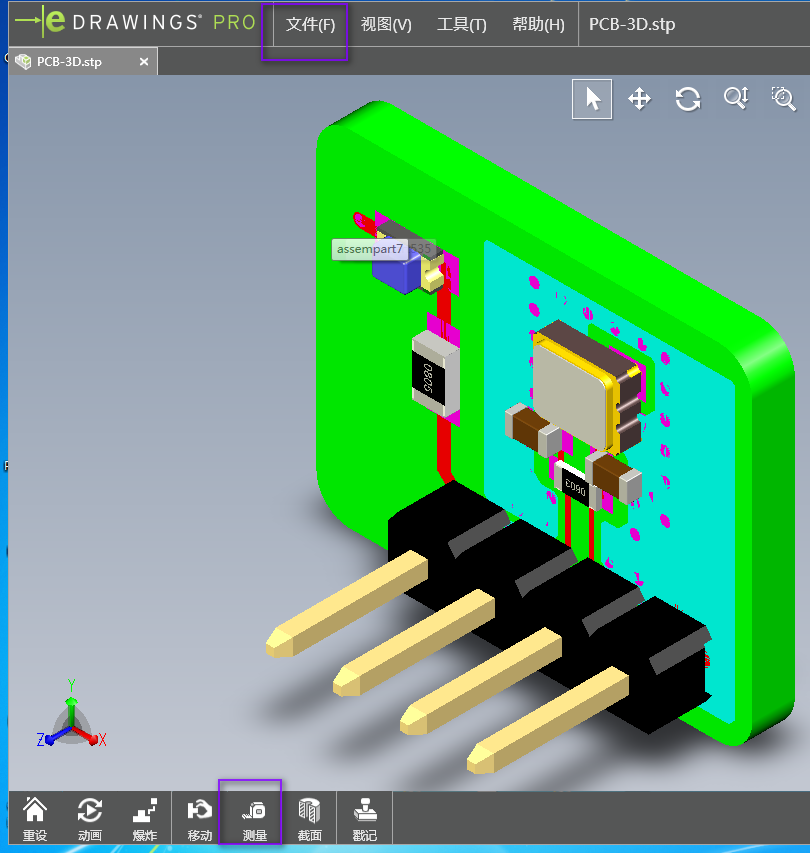This screenshot has height=853, width=810.
Task: Select the Zoom tool
Action: point(735,98)
